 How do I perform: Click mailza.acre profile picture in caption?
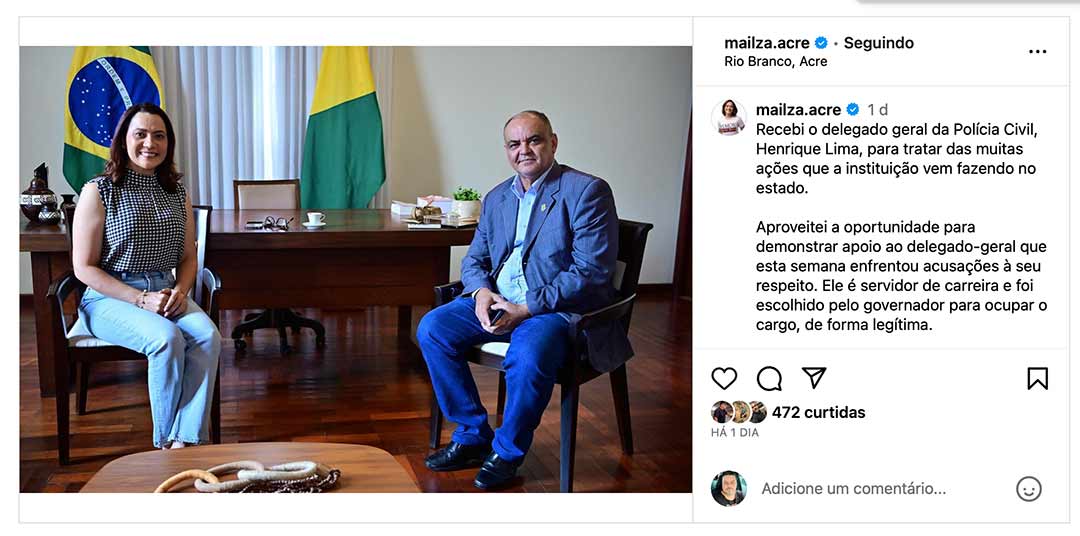729,117
